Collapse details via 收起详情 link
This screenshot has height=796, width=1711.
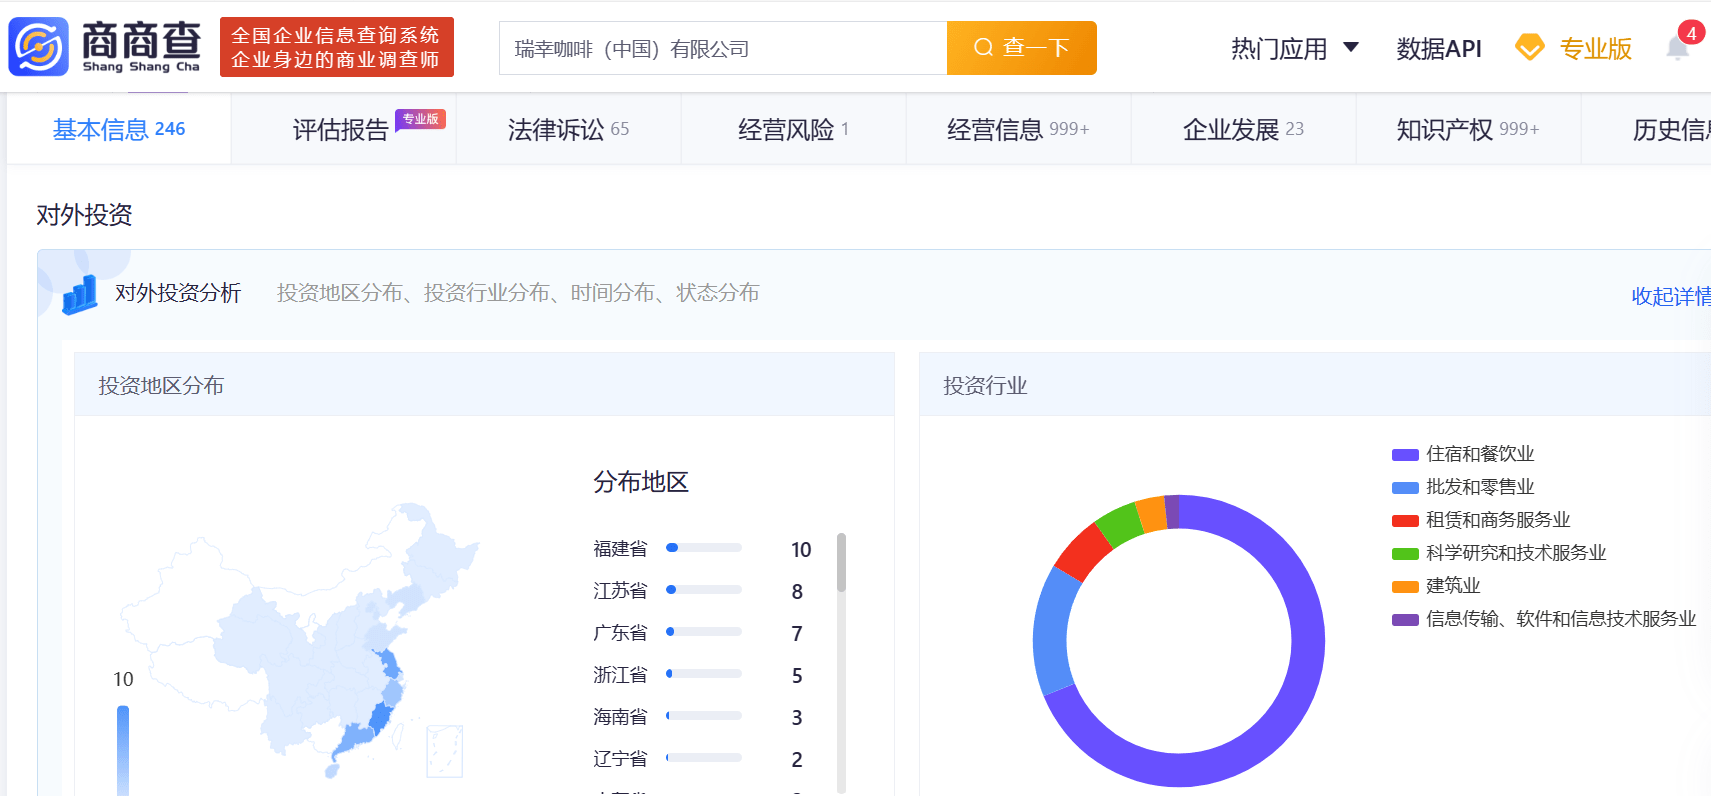click(x=1670, y=296)
